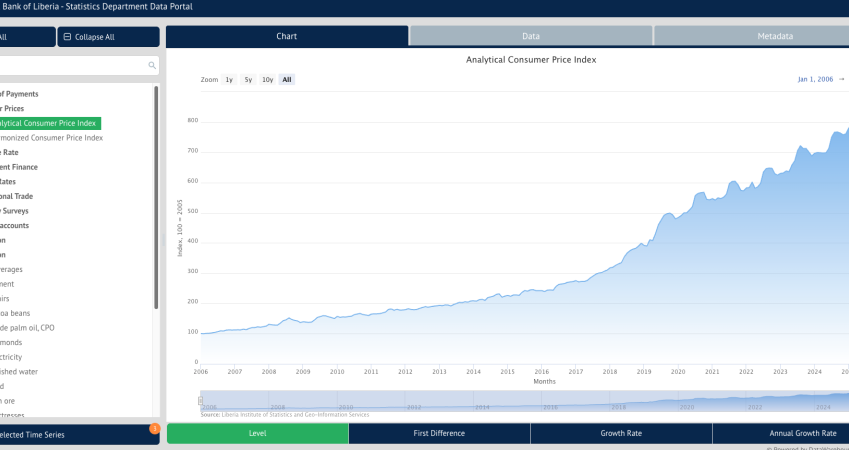Select the Cement series in tree
The image size is (849, 450).
point(7,284)
